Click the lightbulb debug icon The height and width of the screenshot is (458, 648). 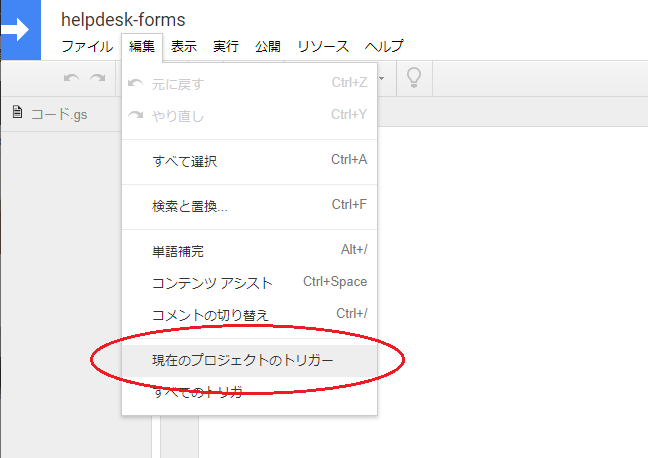(414, 78)
